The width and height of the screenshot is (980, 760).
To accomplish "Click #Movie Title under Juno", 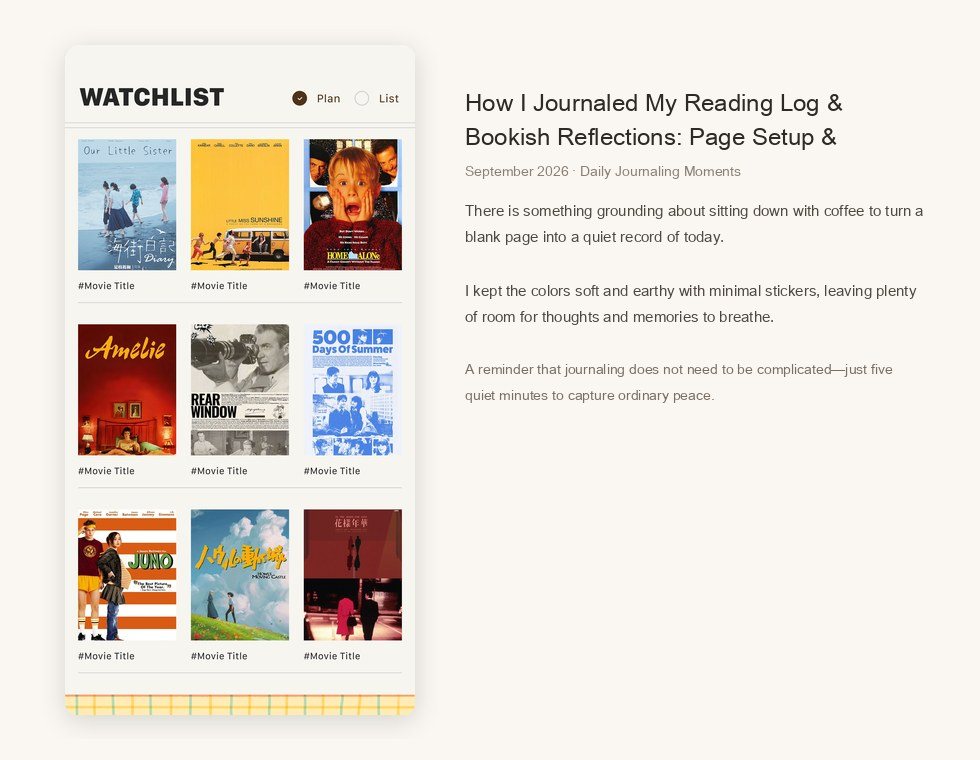I will pos(106,656).
